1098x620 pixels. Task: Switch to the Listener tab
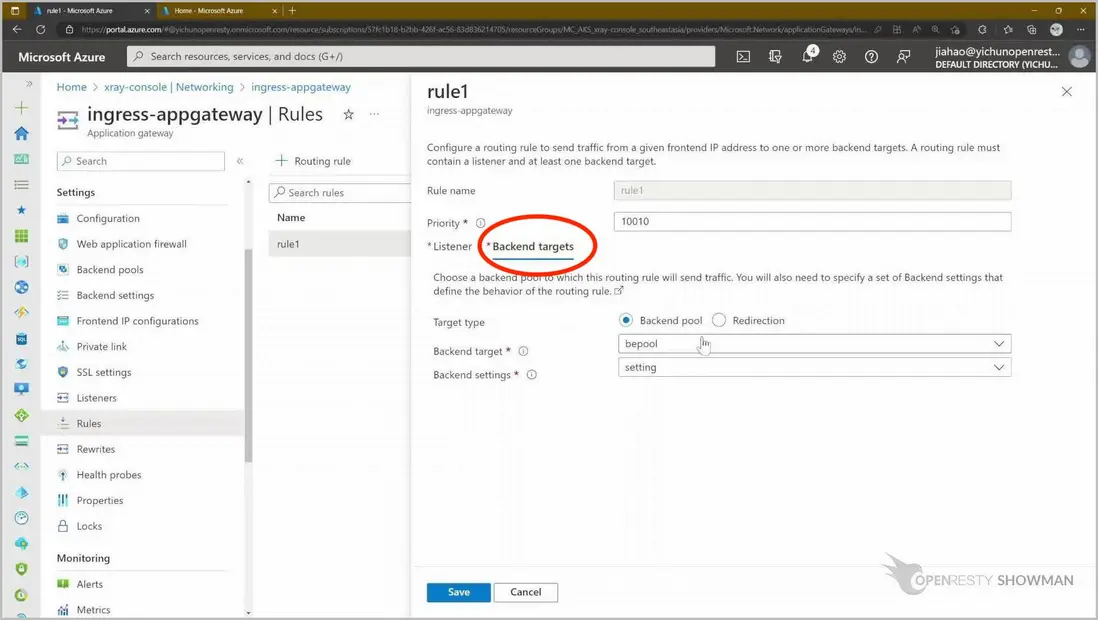coord(452,247)
